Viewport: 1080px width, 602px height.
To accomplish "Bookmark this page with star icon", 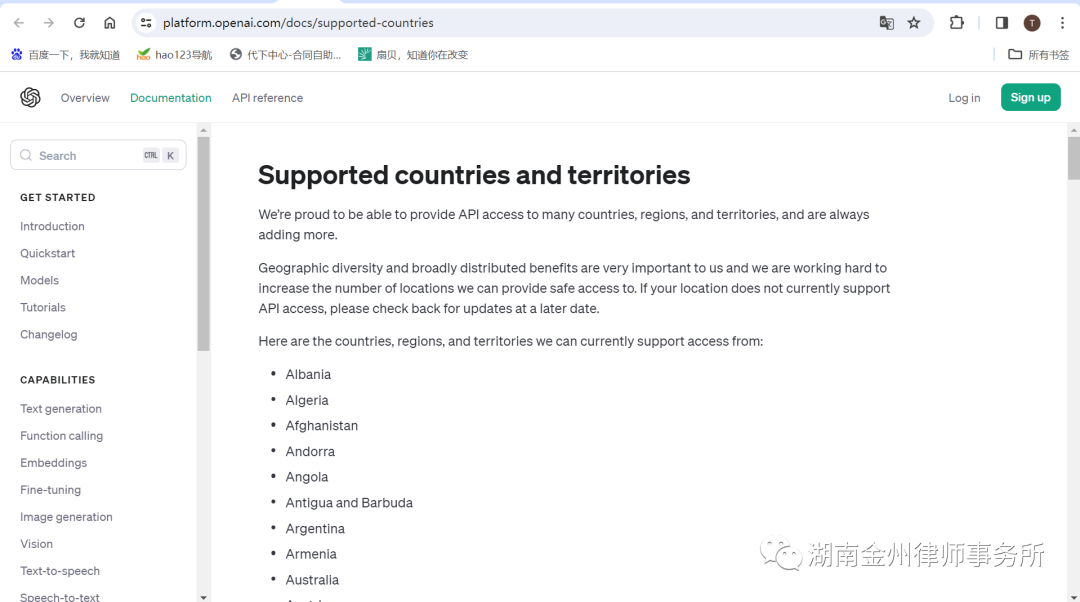I will [914, 23].
